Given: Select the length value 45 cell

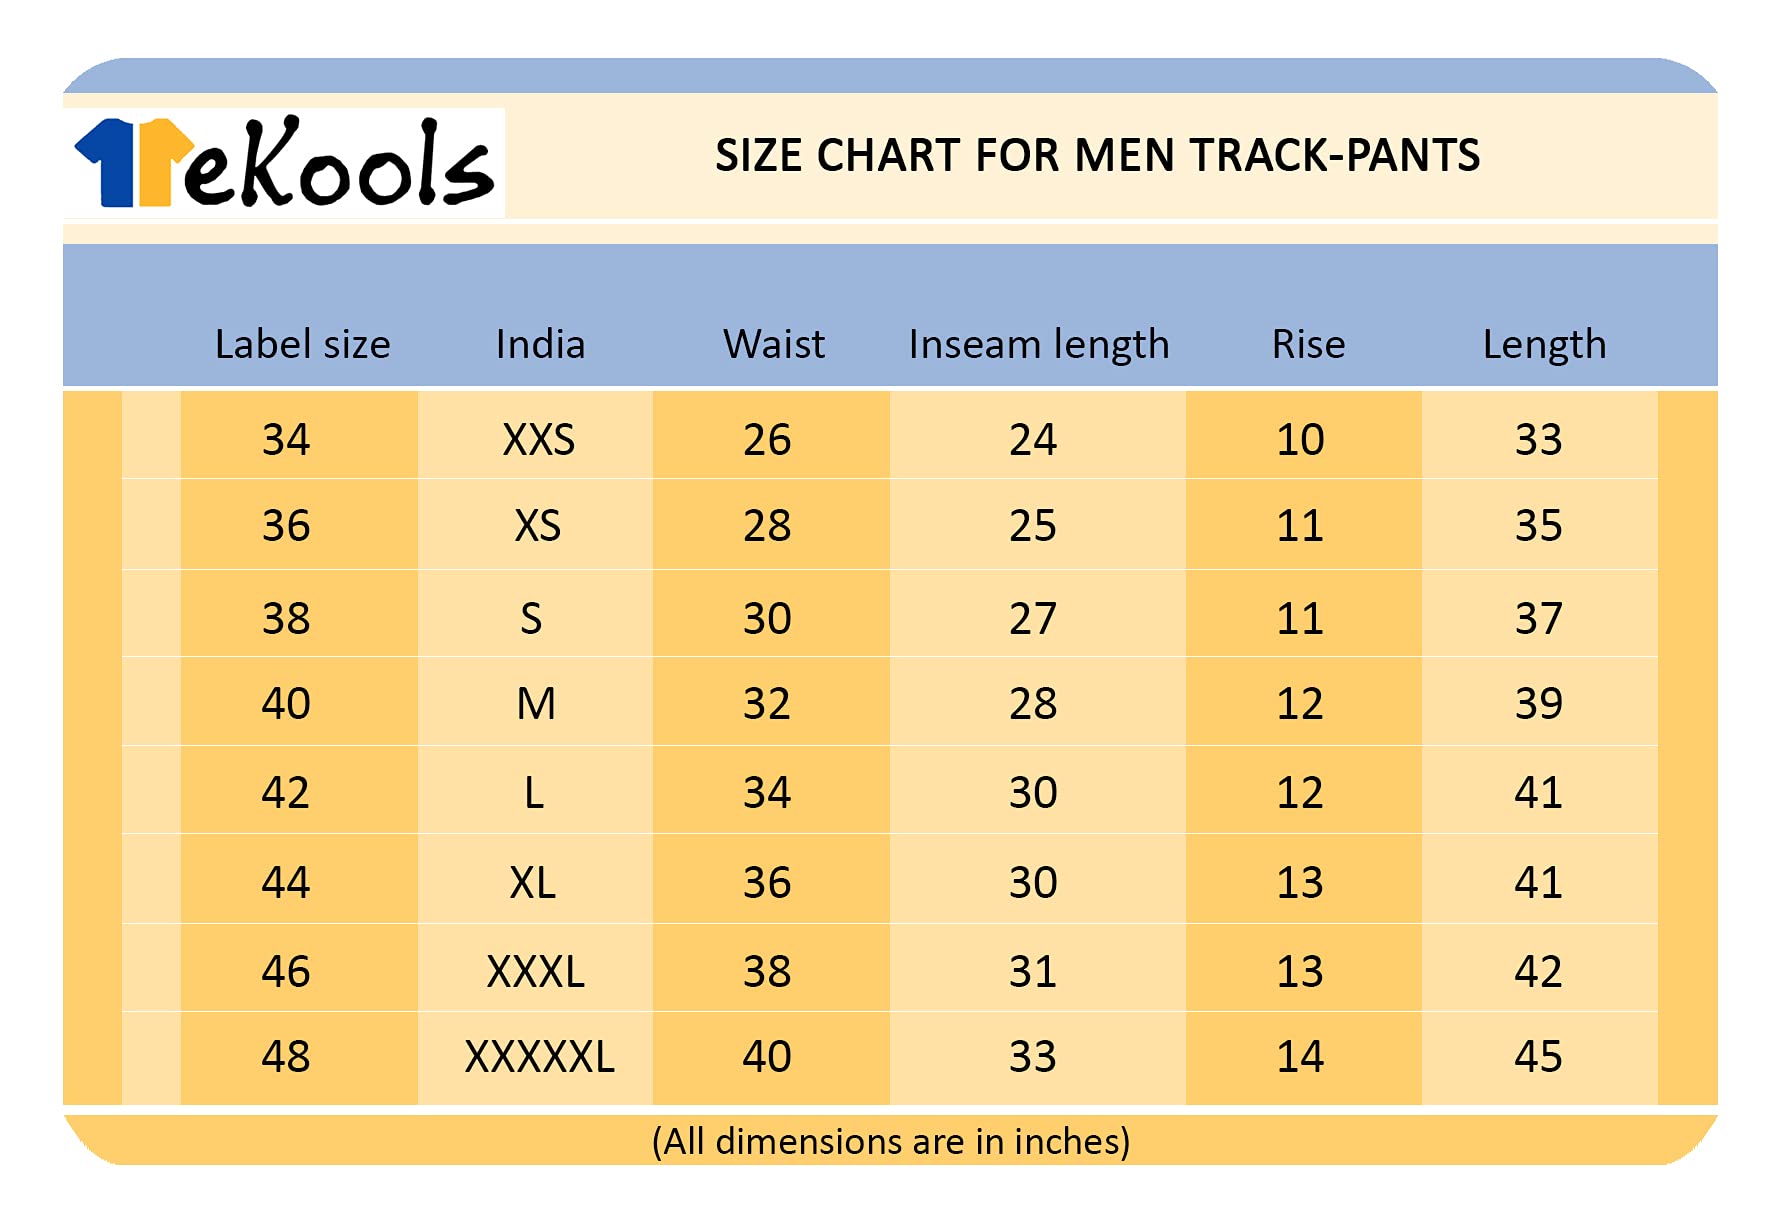Looking at the screenshot, I should [1538, 1057].
